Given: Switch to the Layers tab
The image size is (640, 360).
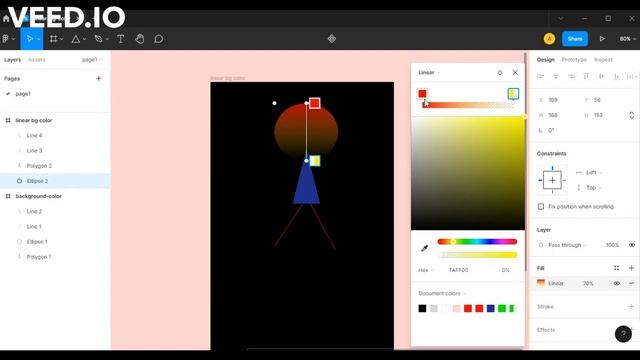Looking at the screenshot, I should (x=12, y=60).
